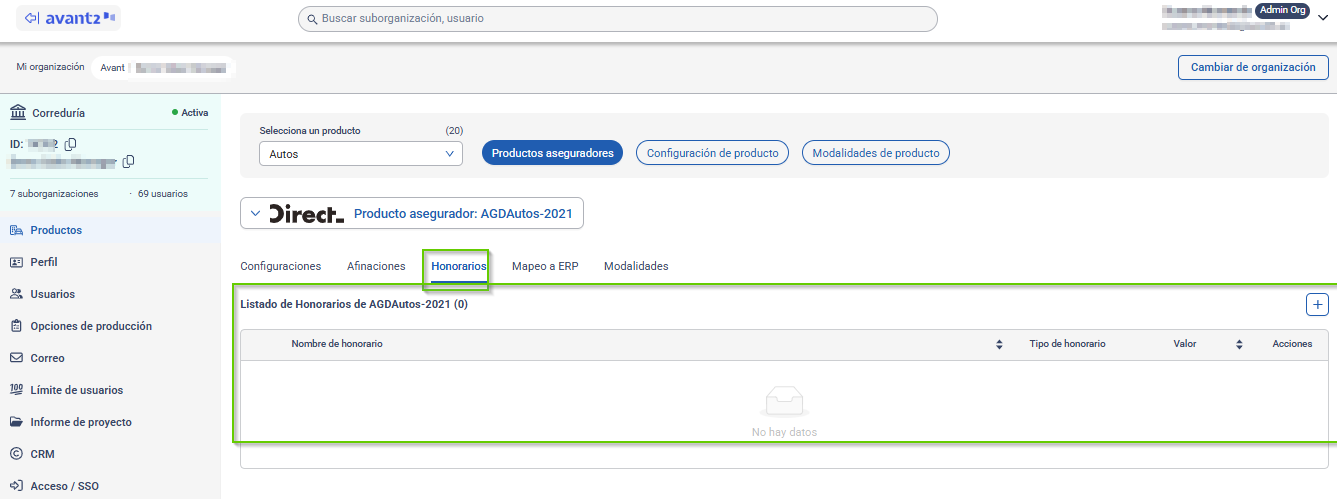Sort by Valor column arrows
The height and width of the screenshot is (499, 1337).
(1239, 344)
